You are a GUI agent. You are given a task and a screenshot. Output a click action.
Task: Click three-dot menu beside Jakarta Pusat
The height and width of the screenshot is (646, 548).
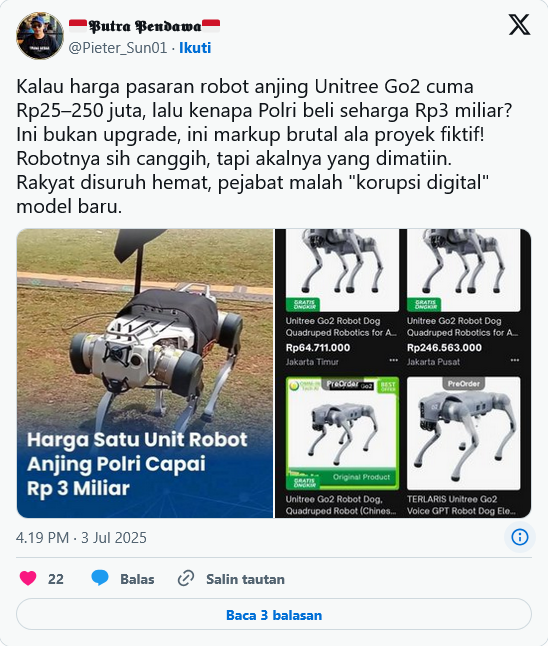coord(515,360)
